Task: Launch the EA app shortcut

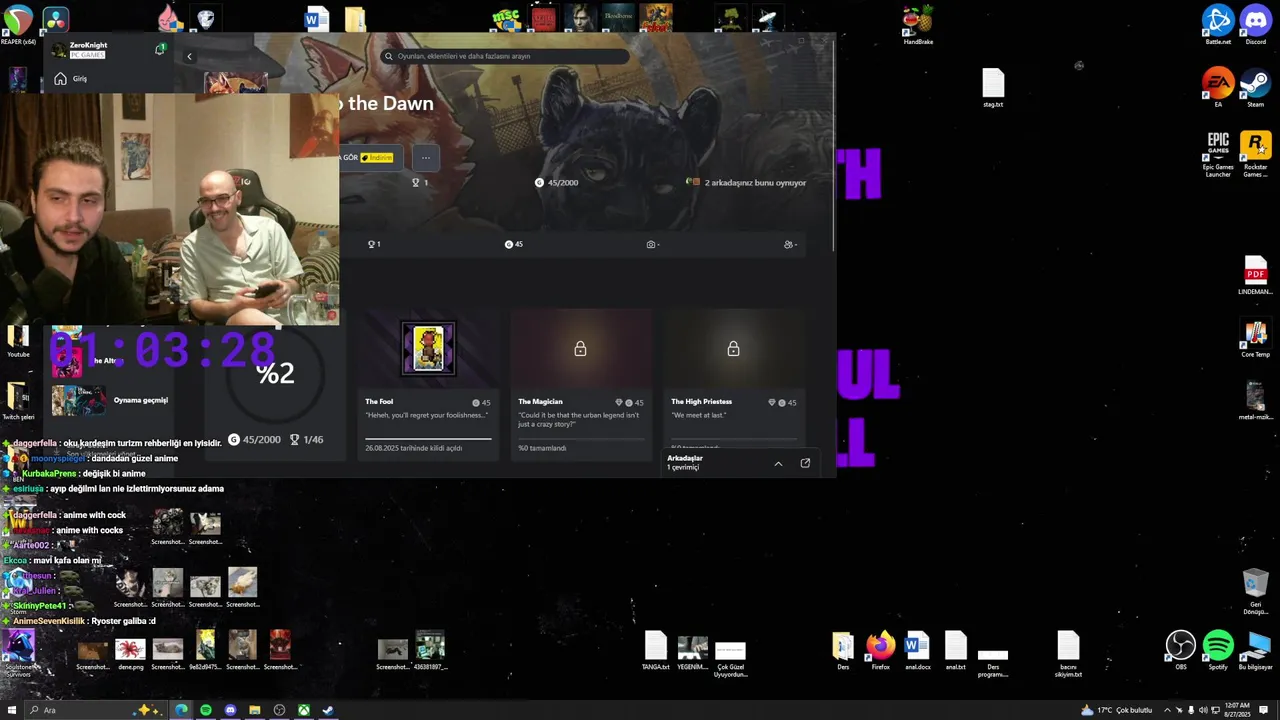Action: pyautogui.click(x=1218, y=87)
